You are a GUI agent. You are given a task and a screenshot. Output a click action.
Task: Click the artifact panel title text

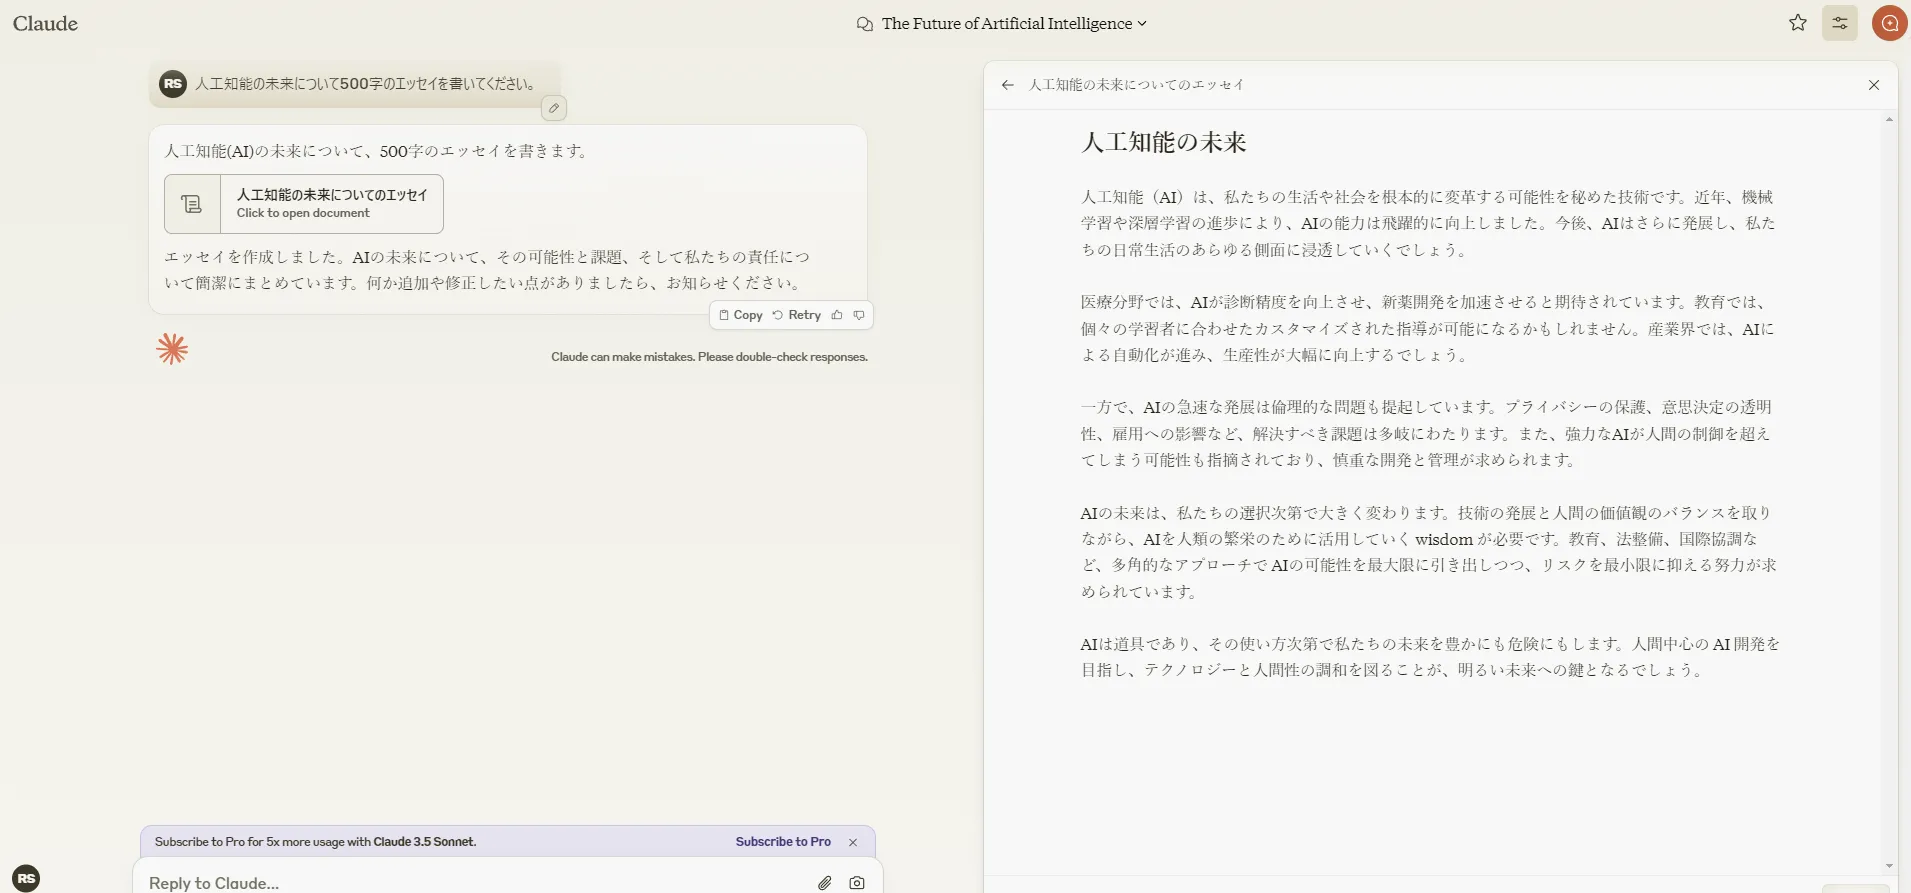point(1137,85)
